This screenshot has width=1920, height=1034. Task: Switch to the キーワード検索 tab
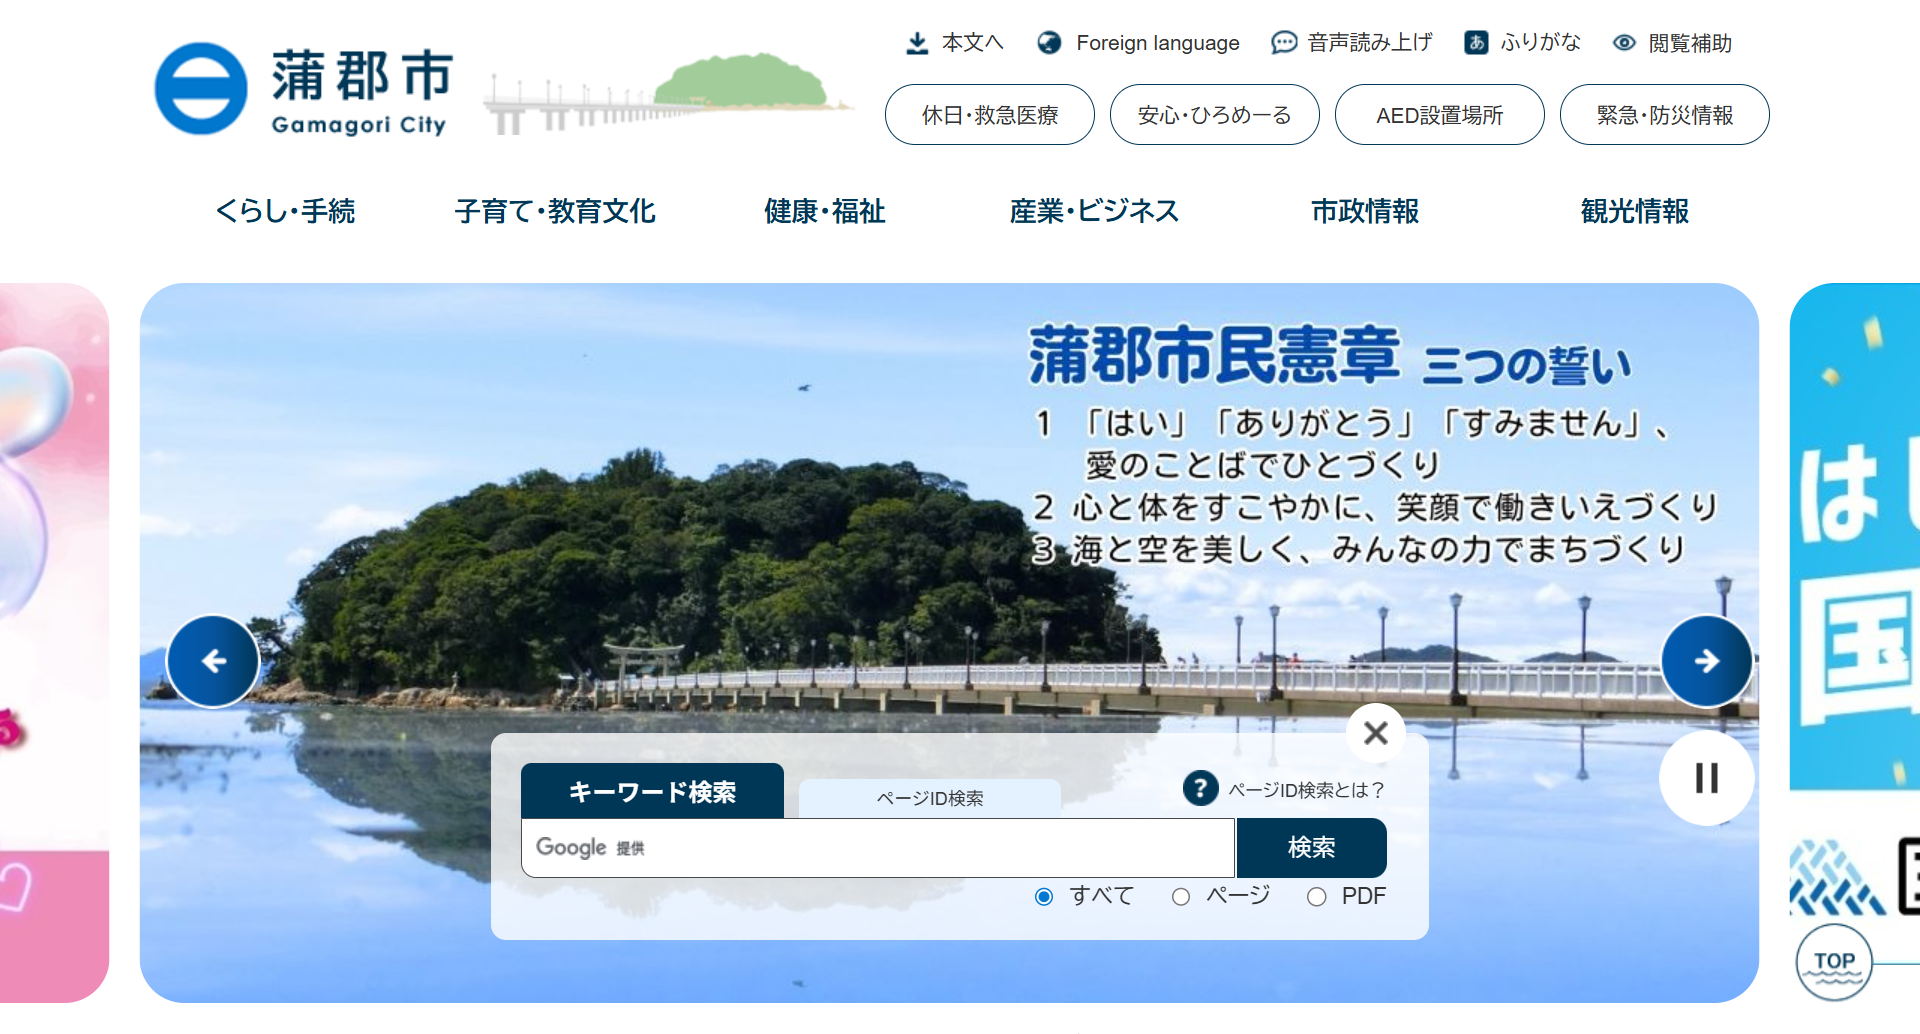pos(652,791)
